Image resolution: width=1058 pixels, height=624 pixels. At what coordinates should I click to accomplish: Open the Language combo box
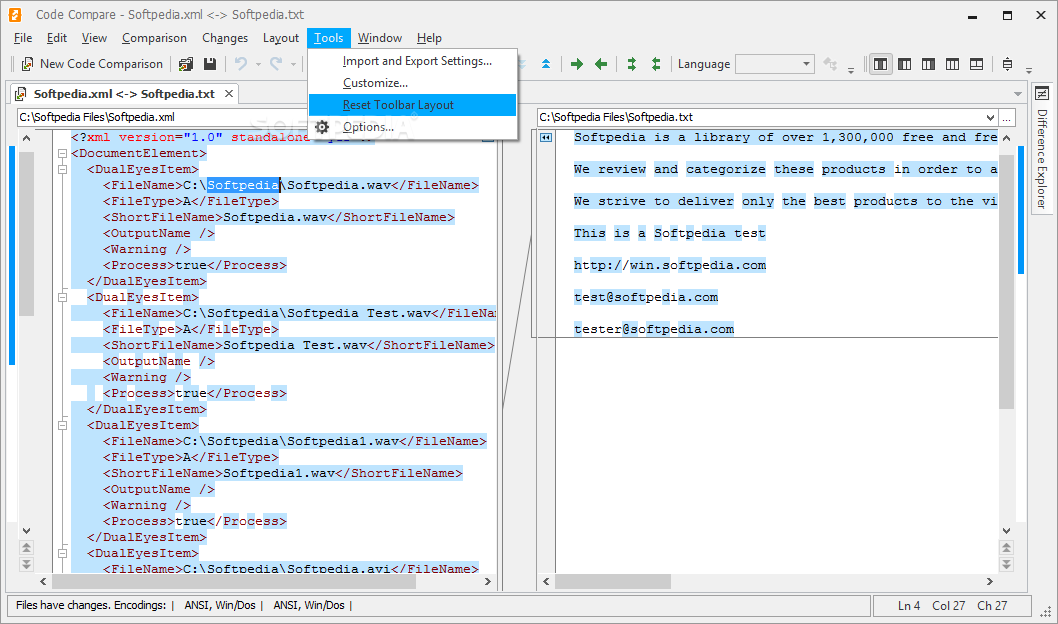(775, 64)
